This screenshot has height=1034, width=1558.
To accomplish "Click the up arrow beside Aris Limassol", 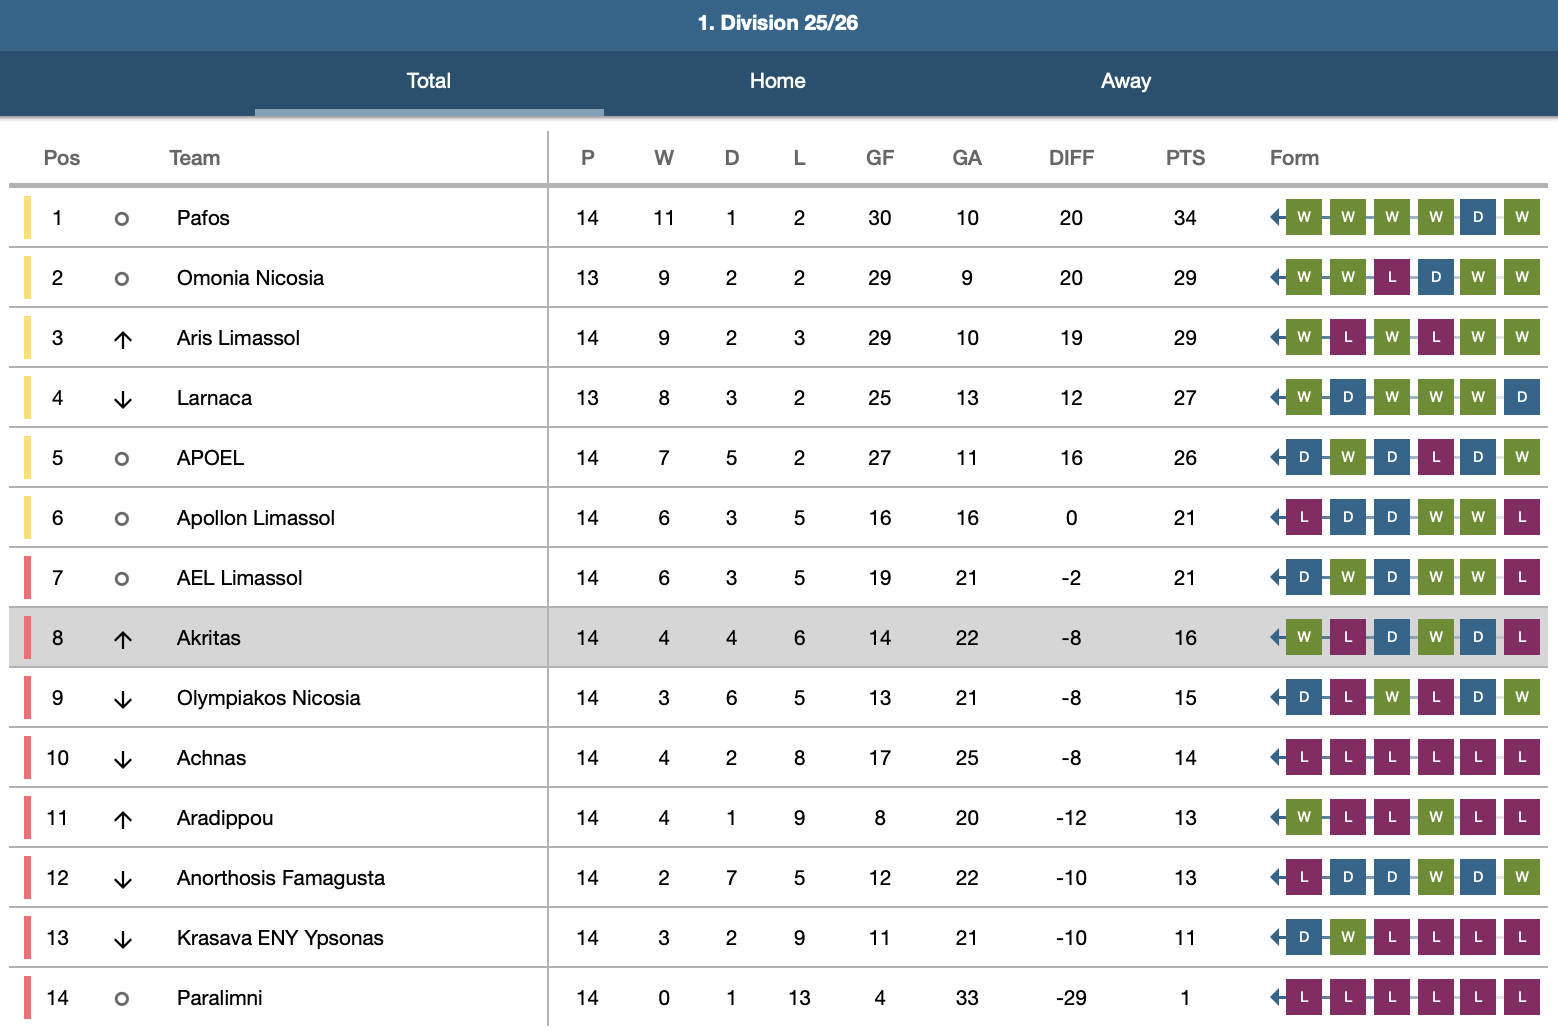I will tap(123, 339).
